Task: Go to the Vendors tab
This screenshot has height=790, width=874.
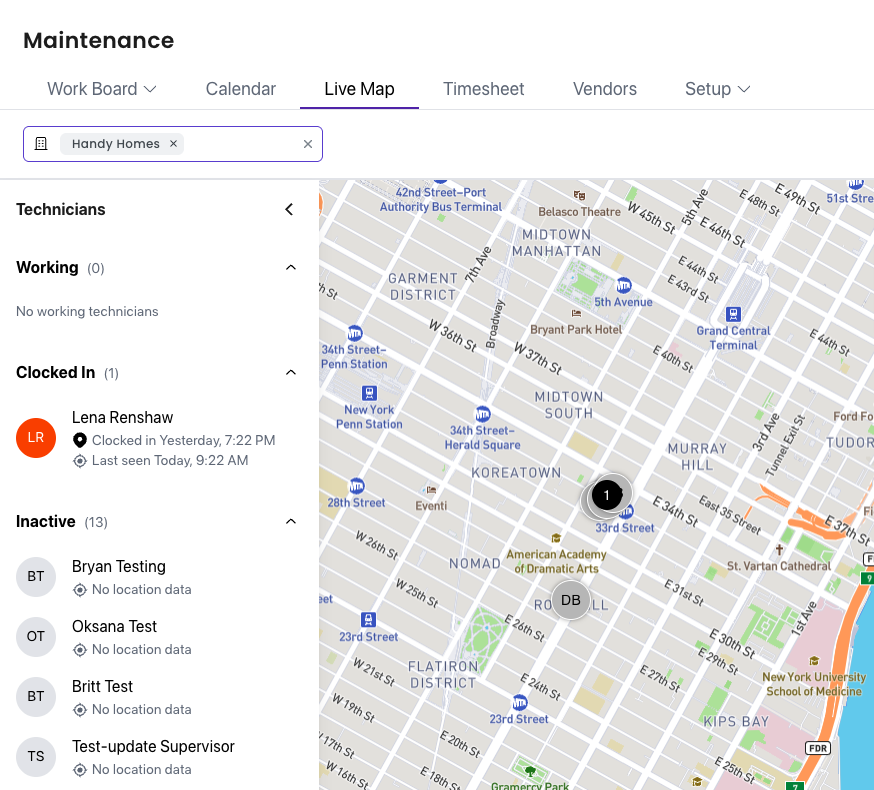Action: pyautogui.click(x=605, y=89)
